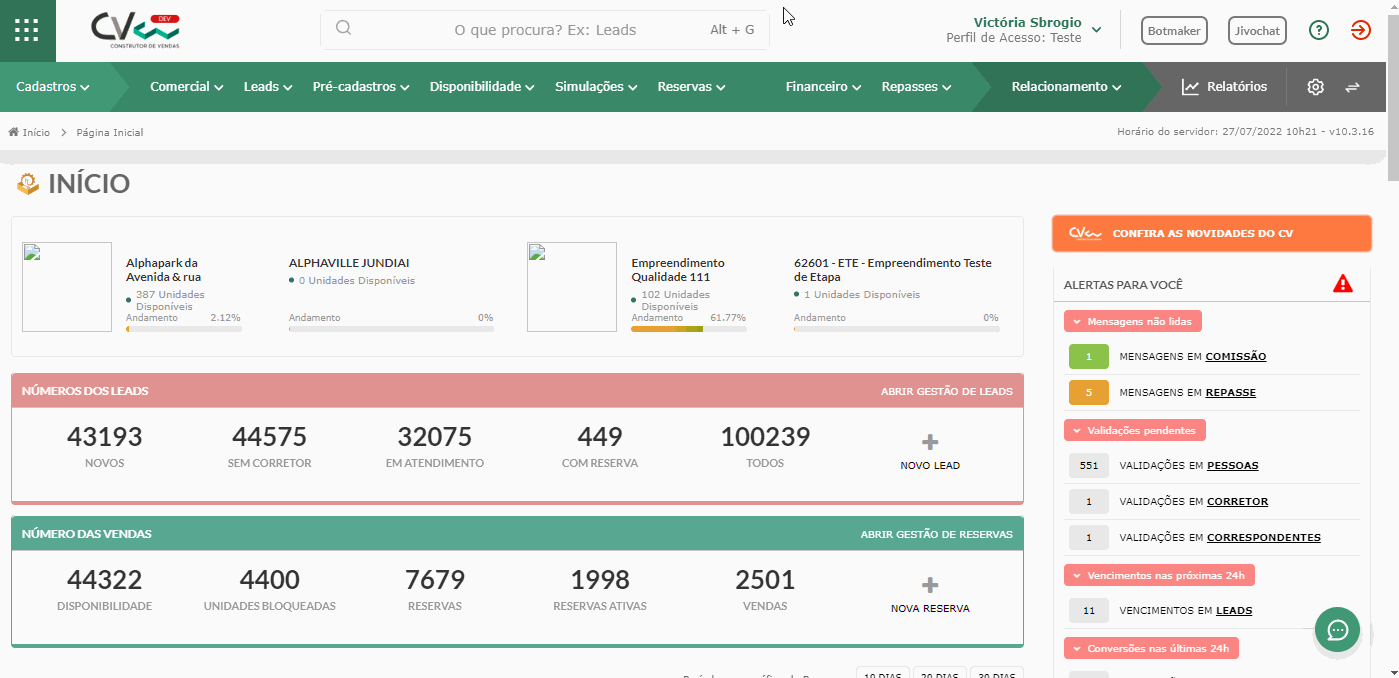Click the home icon in the breadcrumb
Screen dimensions: 1399x678
point(14,132)
